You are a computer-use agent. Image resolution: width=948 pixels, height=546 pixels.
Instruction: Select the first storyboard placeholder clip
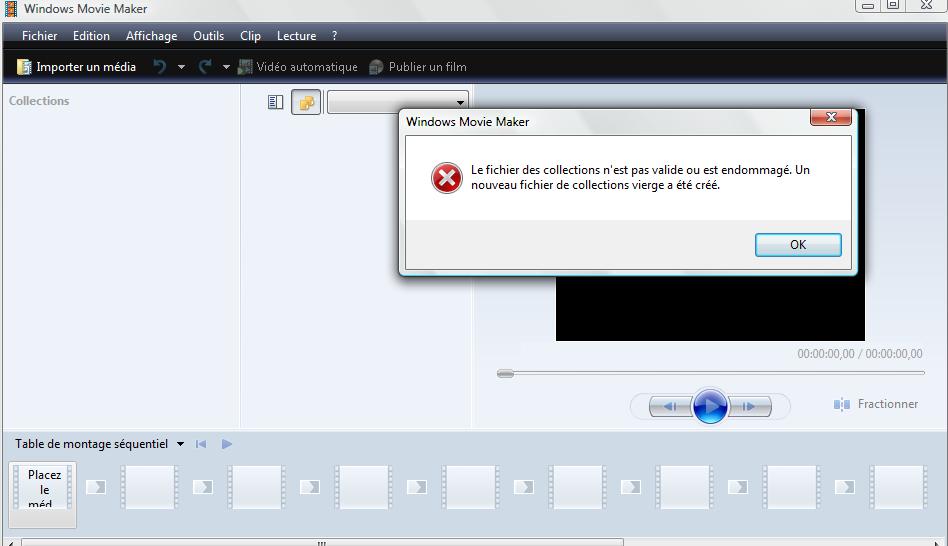(44, 488)
